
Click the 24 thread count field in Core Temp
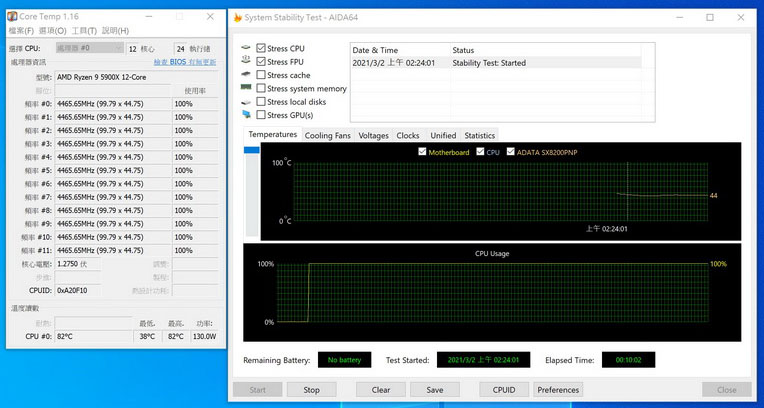coord(180,49)
